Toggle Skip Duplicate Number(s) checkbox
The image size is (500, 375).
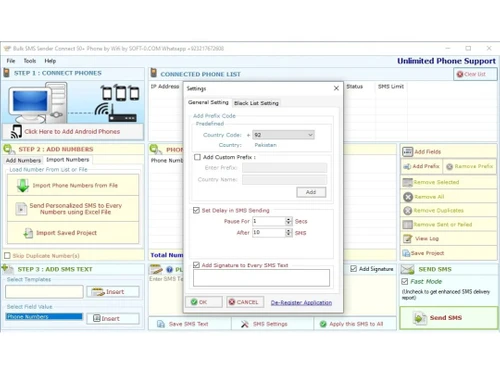point(7,256)
